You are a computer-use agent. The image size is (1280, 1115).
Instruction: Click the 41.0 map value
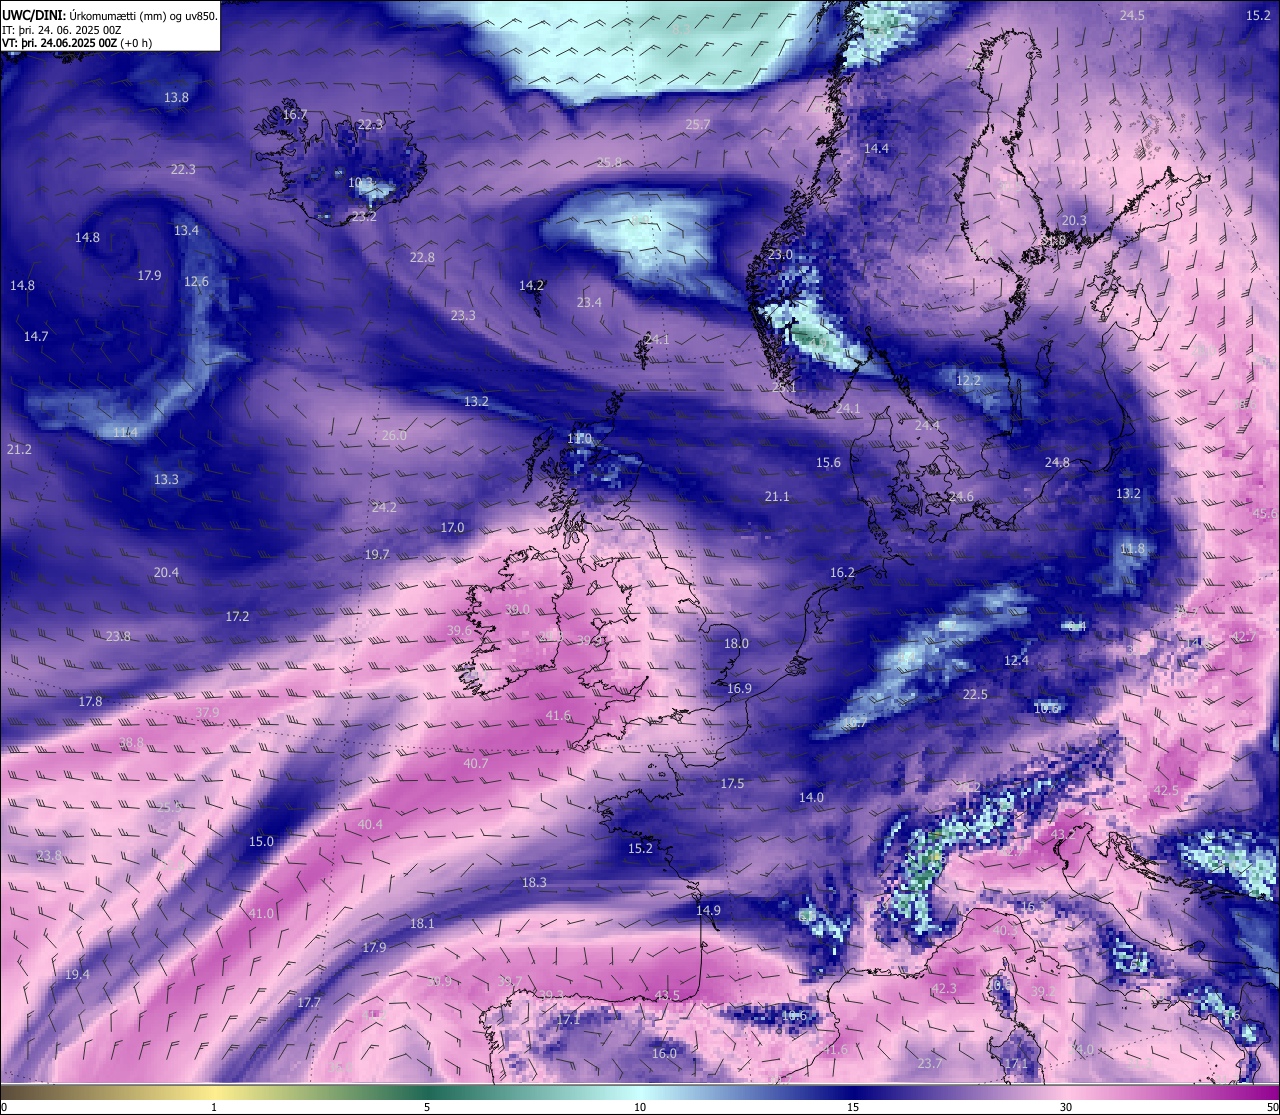(x=261, y=913)
